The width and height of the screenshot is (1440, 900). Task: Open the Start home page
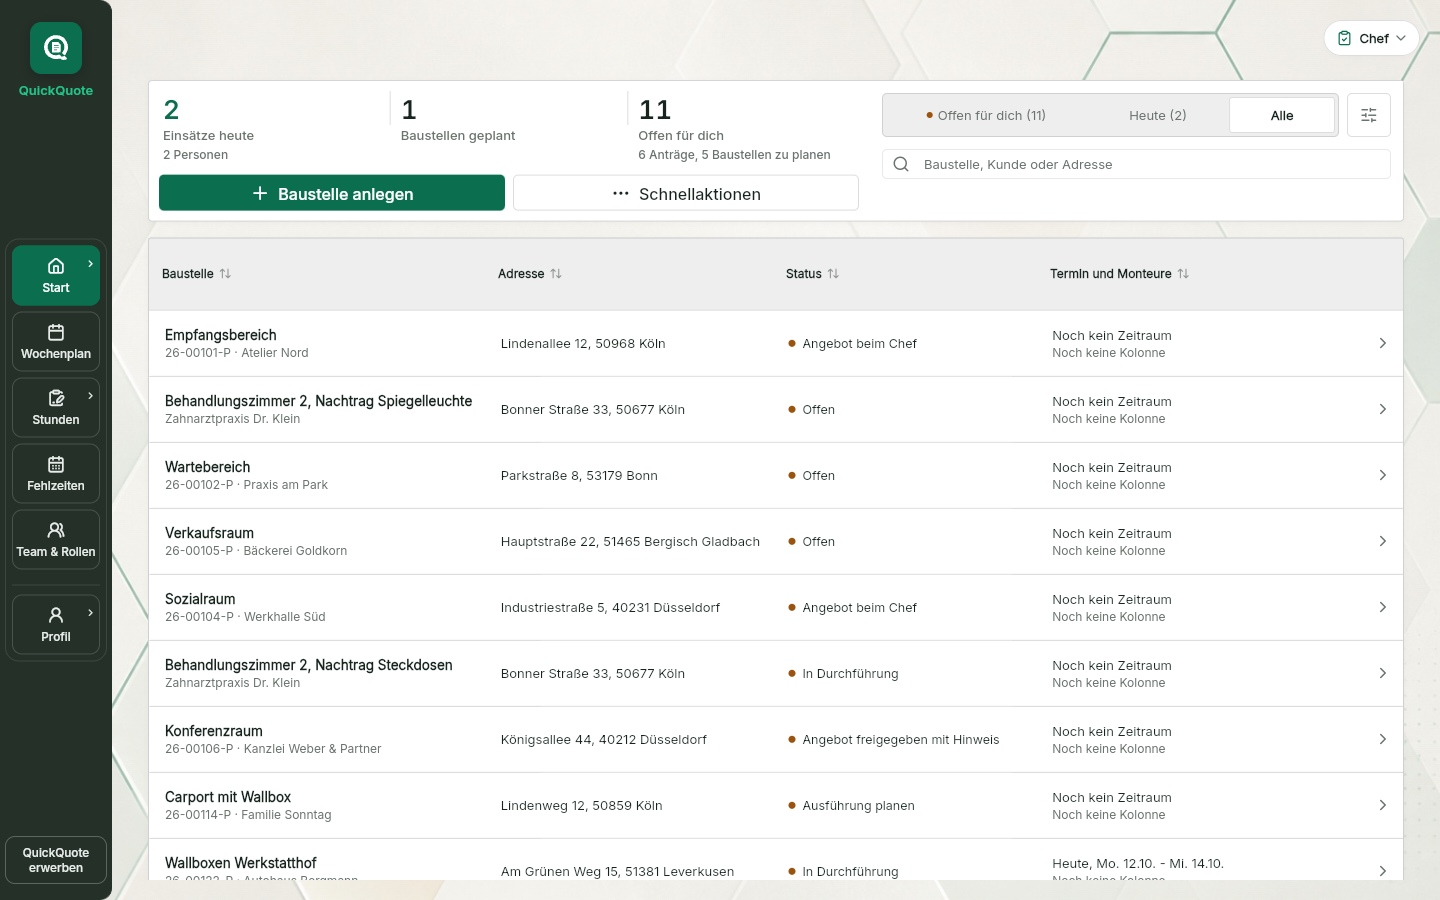click(56, 275)
